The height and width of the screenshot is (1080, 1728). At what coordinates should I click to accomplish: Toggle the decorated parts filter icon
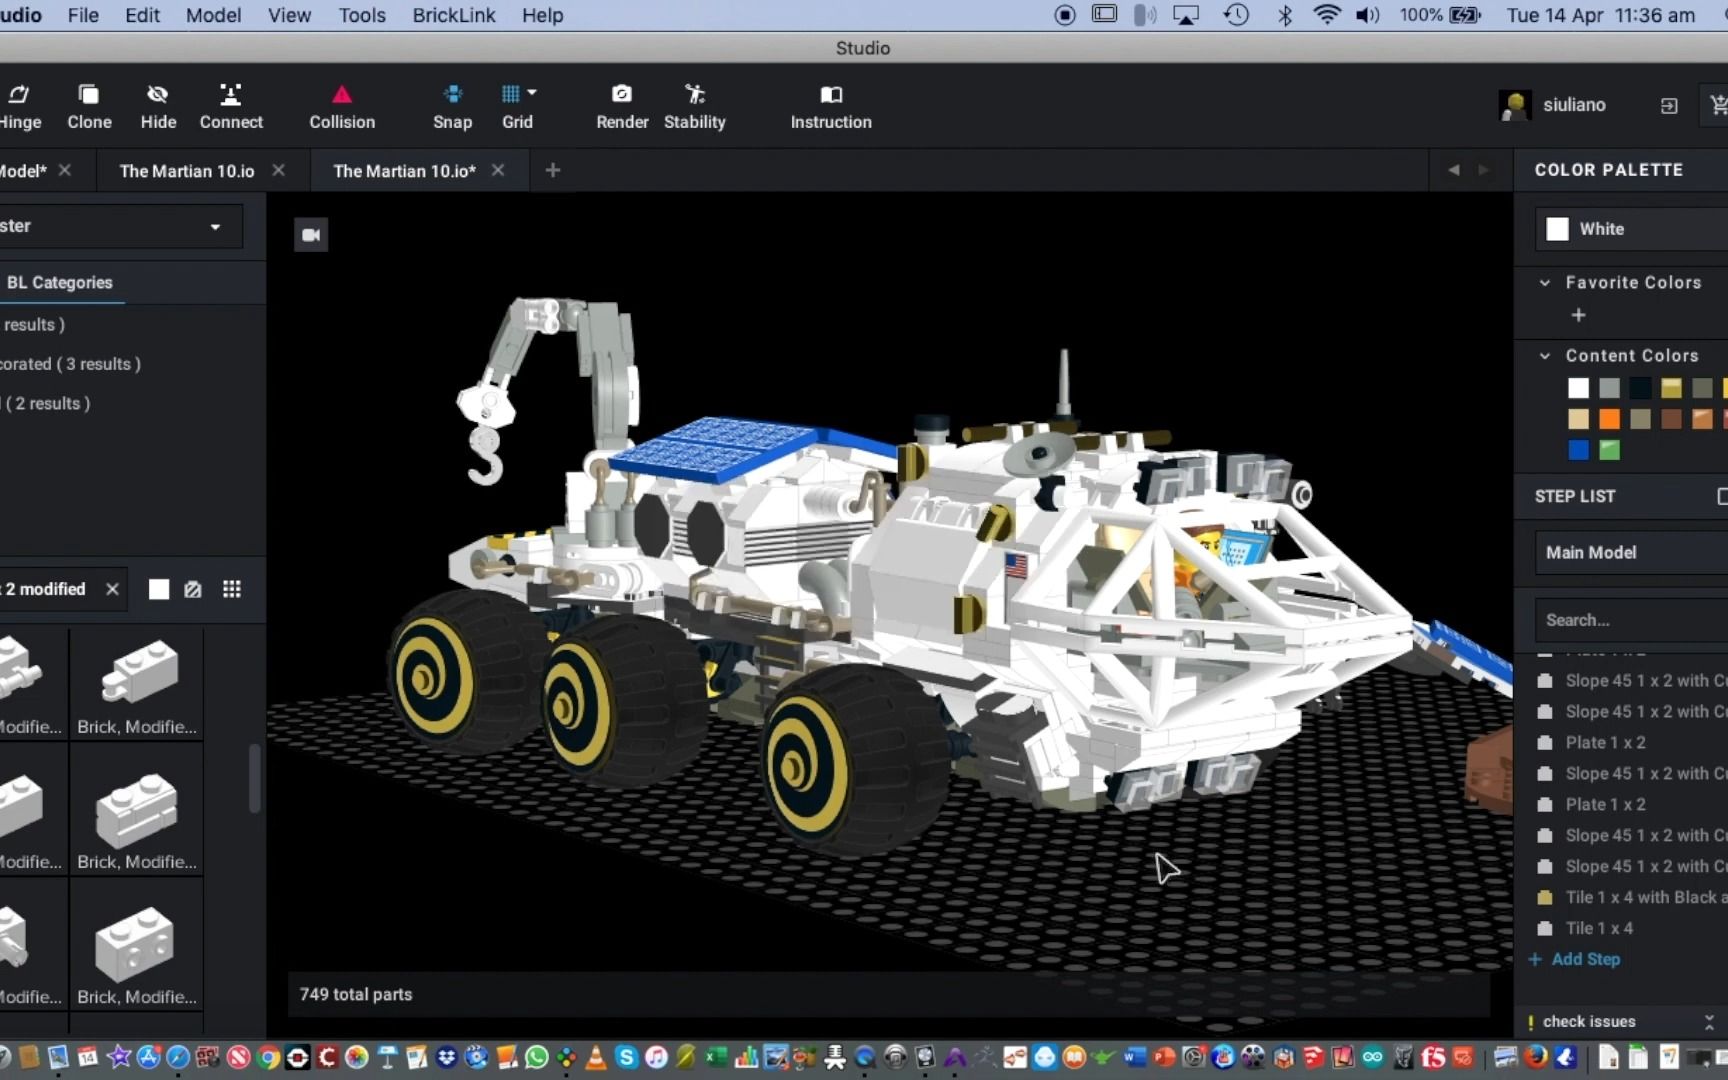point(193,589)
